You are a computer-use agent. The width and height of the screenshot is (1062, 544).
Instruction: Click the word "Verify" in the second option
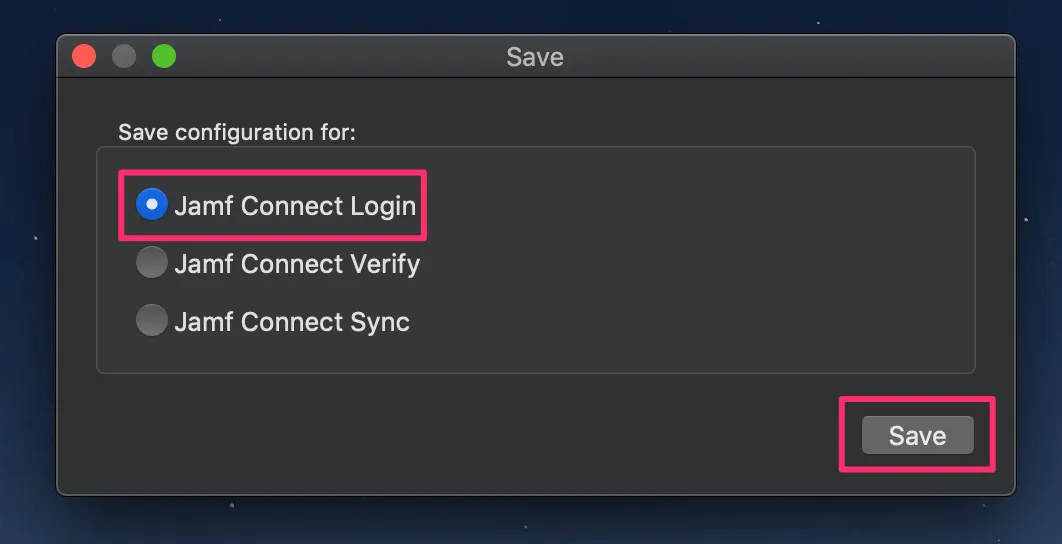384,264
